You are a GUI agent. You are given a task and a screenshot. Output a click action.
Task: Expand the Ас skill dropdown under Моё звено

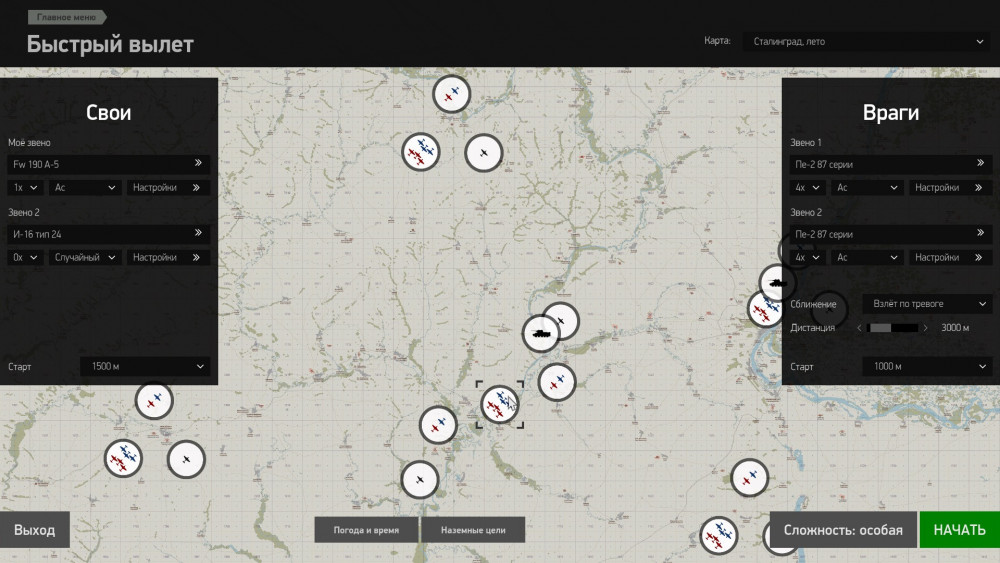tap(85, 187)
